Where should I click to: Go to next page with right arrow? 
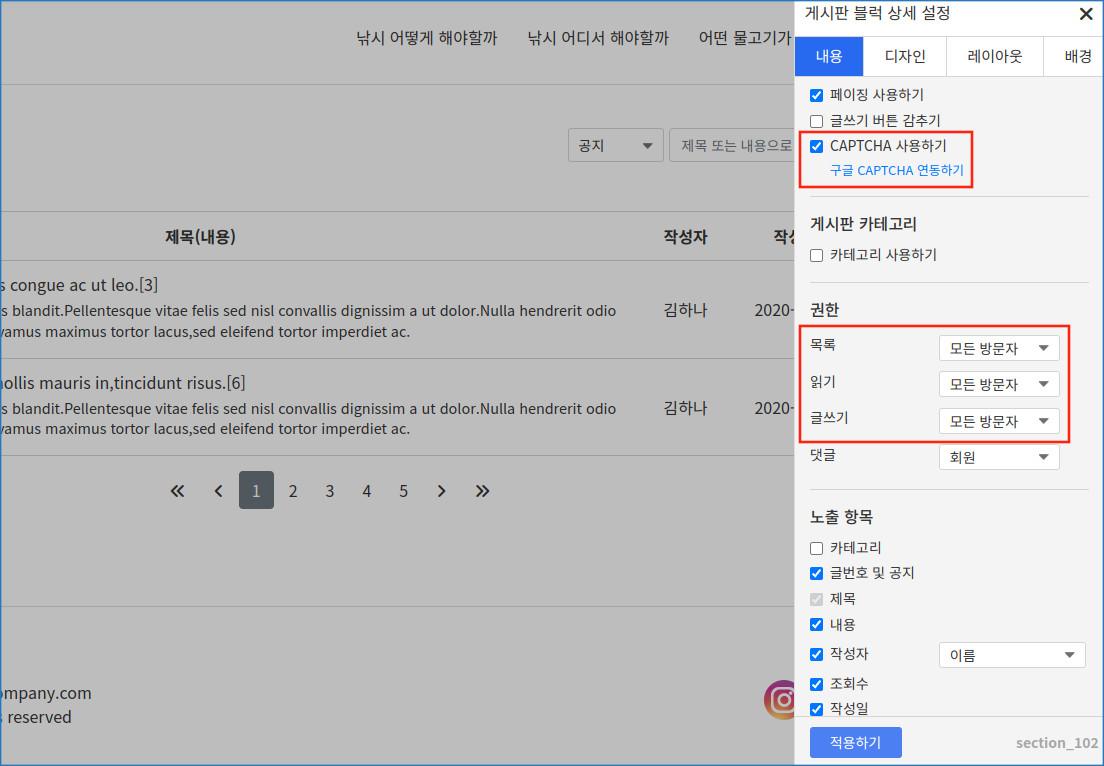441,491
